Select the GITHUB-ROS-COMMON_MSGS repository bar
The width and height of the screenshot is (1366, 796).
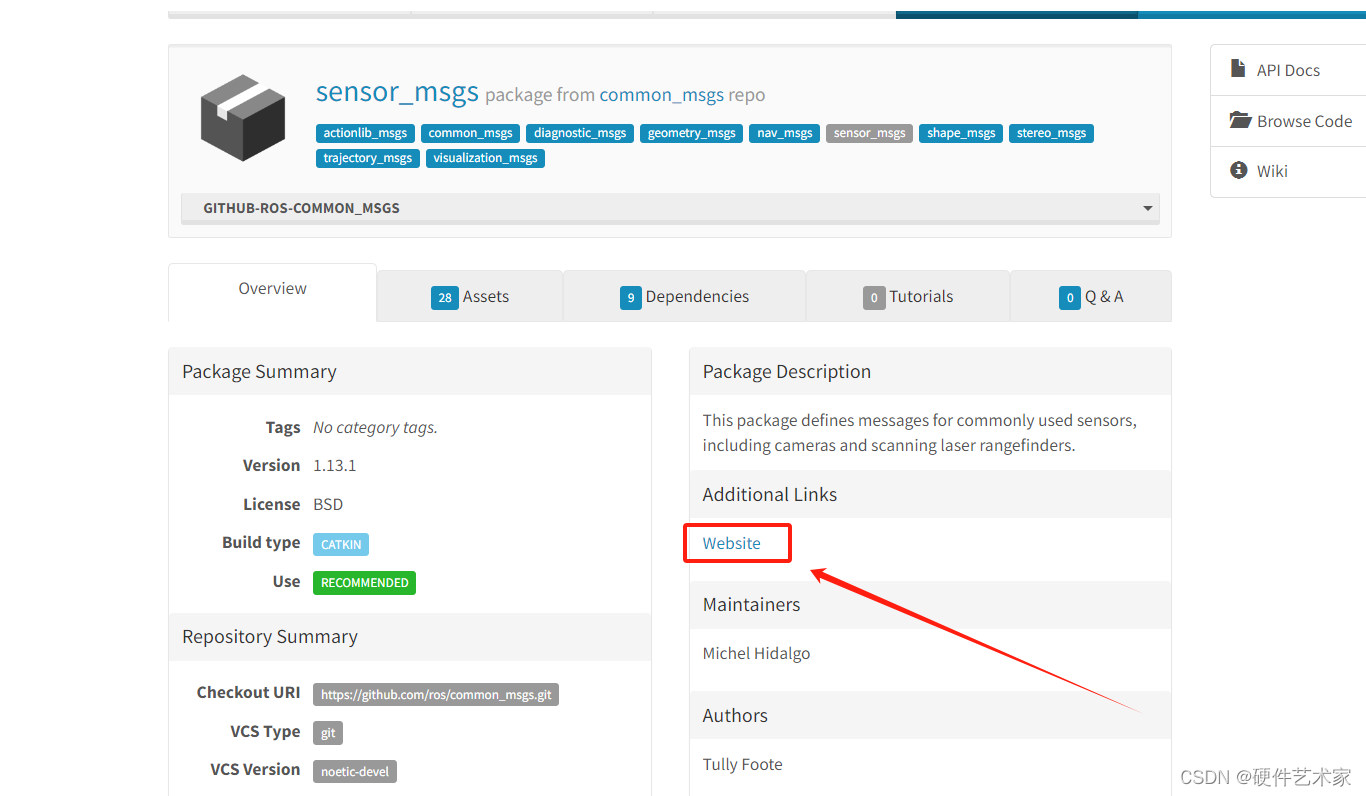click(670, 208)
